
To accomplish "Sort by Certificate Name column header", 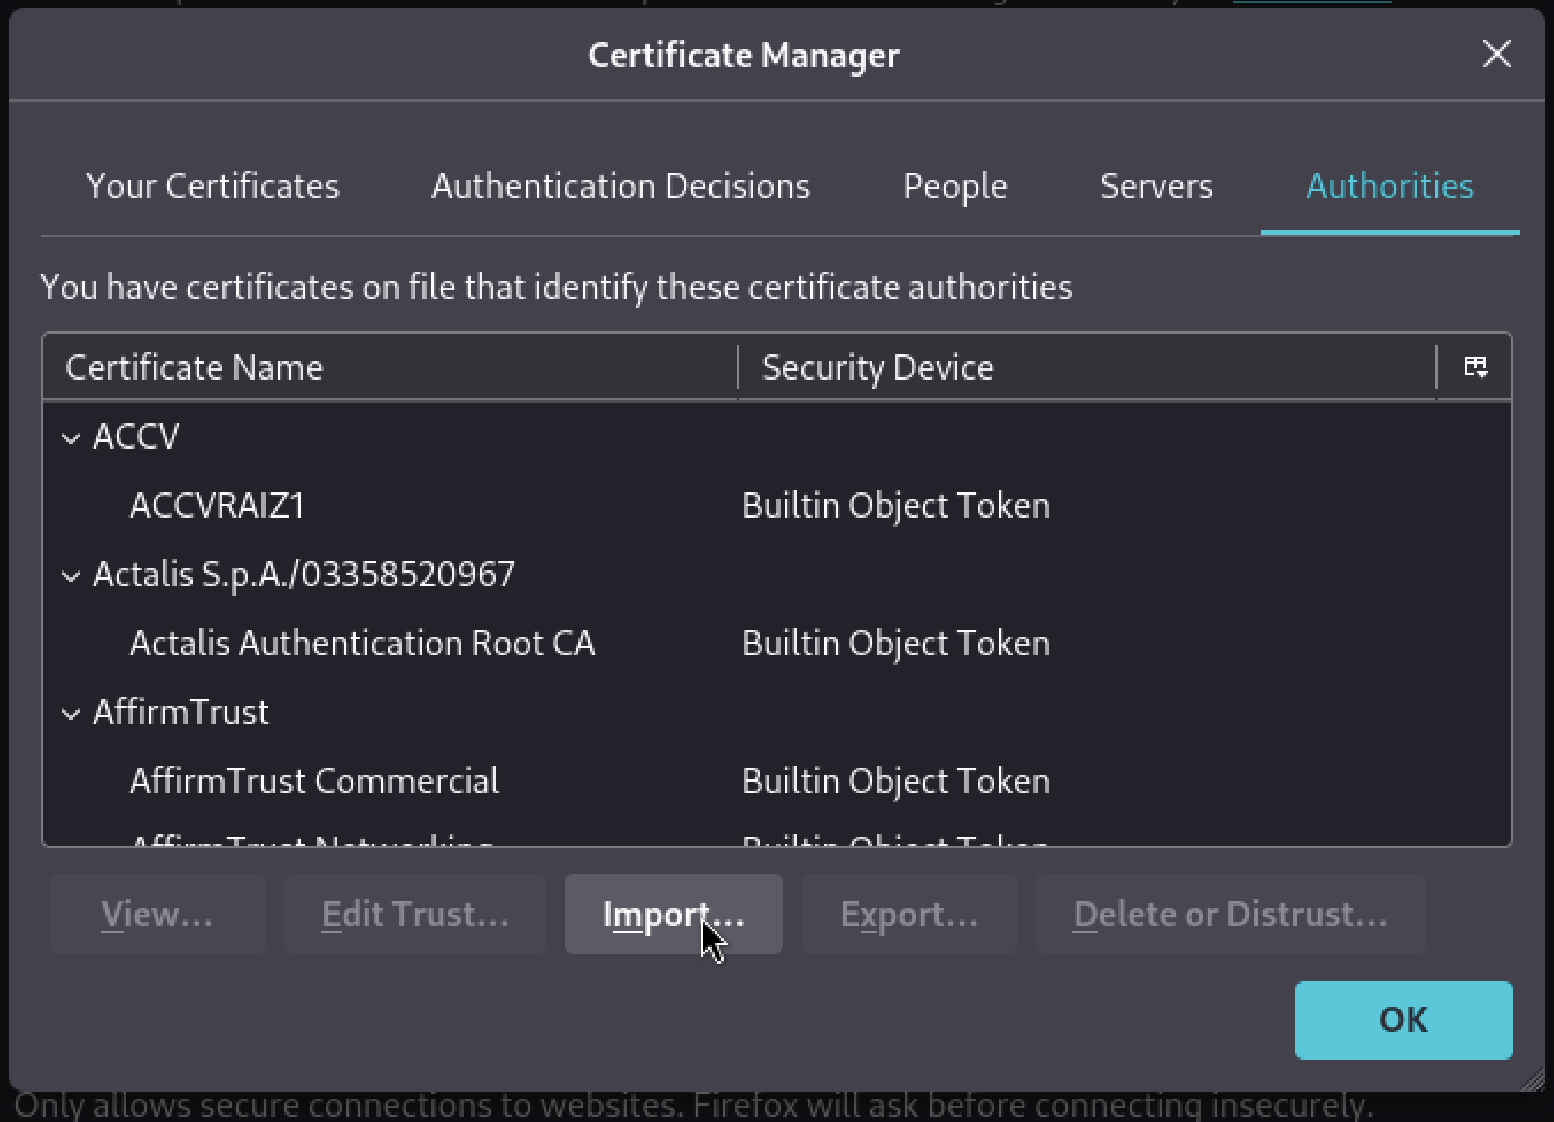I will point(390,367).
